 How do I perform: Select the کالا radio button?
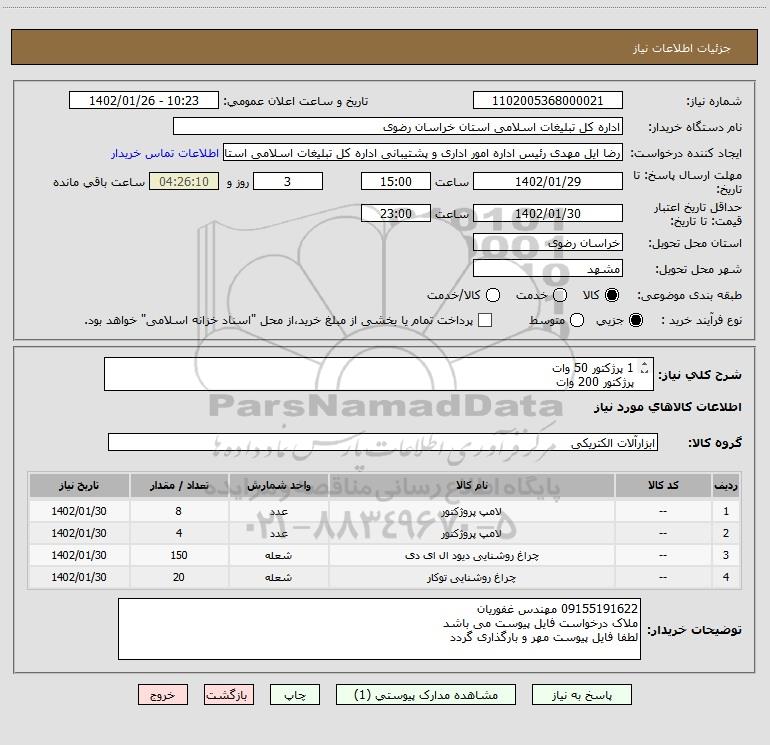pyautogui.click(x=612, y=295)
